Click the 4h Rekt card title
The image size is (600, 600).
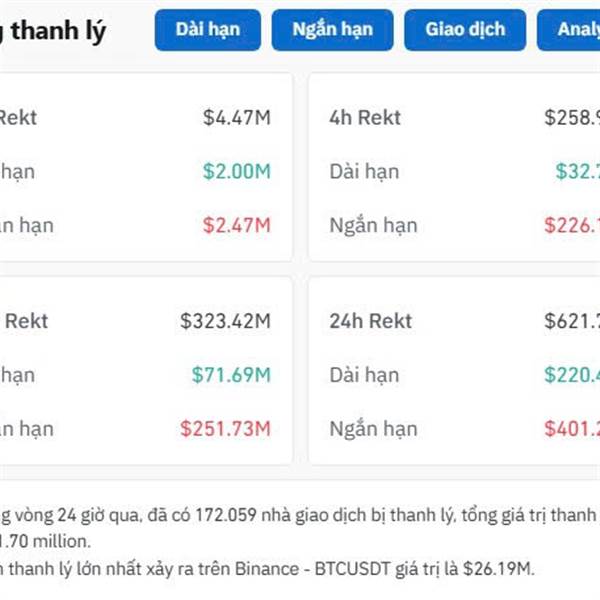(364, 118)
